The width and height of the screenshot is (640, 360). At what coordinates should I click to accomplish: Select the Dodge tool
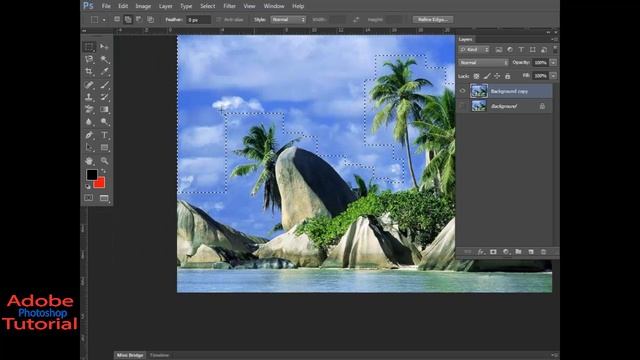pyautogui.click(x=104, y=122)
